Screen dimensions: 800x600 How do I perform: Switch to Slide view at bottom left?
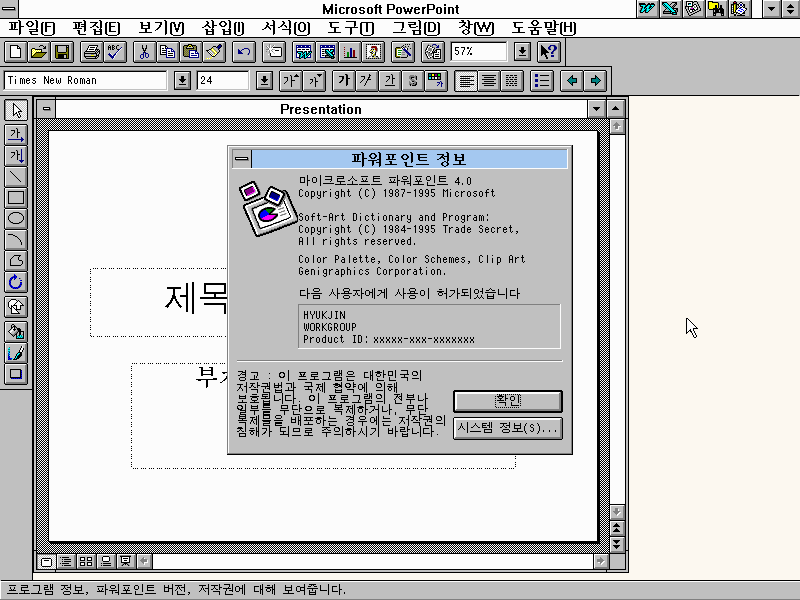pyautogui.click(x=46, y=562)
